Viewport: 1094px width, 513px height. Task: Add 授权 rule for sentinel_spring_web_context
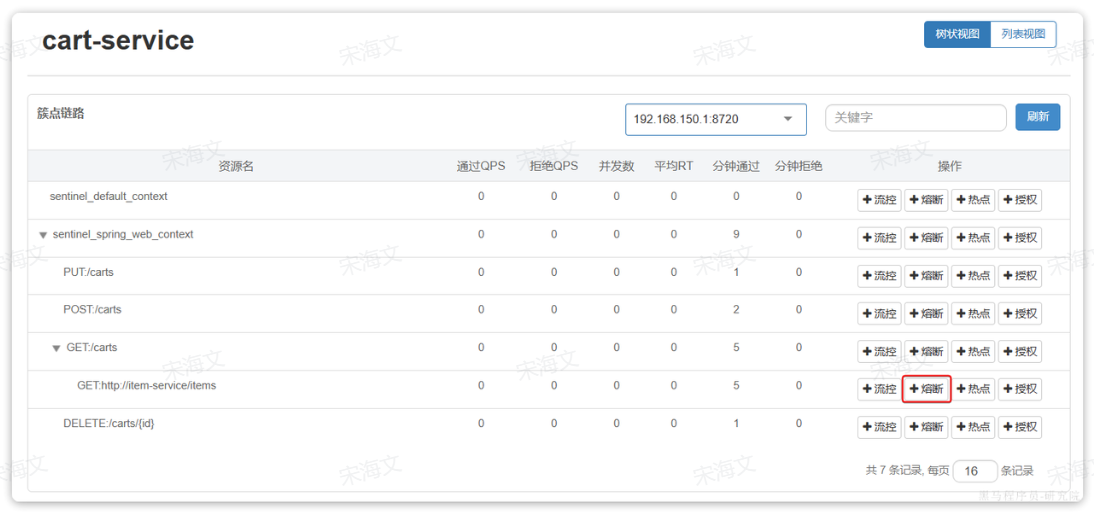pyautogui.click(x=1019, y=238)
